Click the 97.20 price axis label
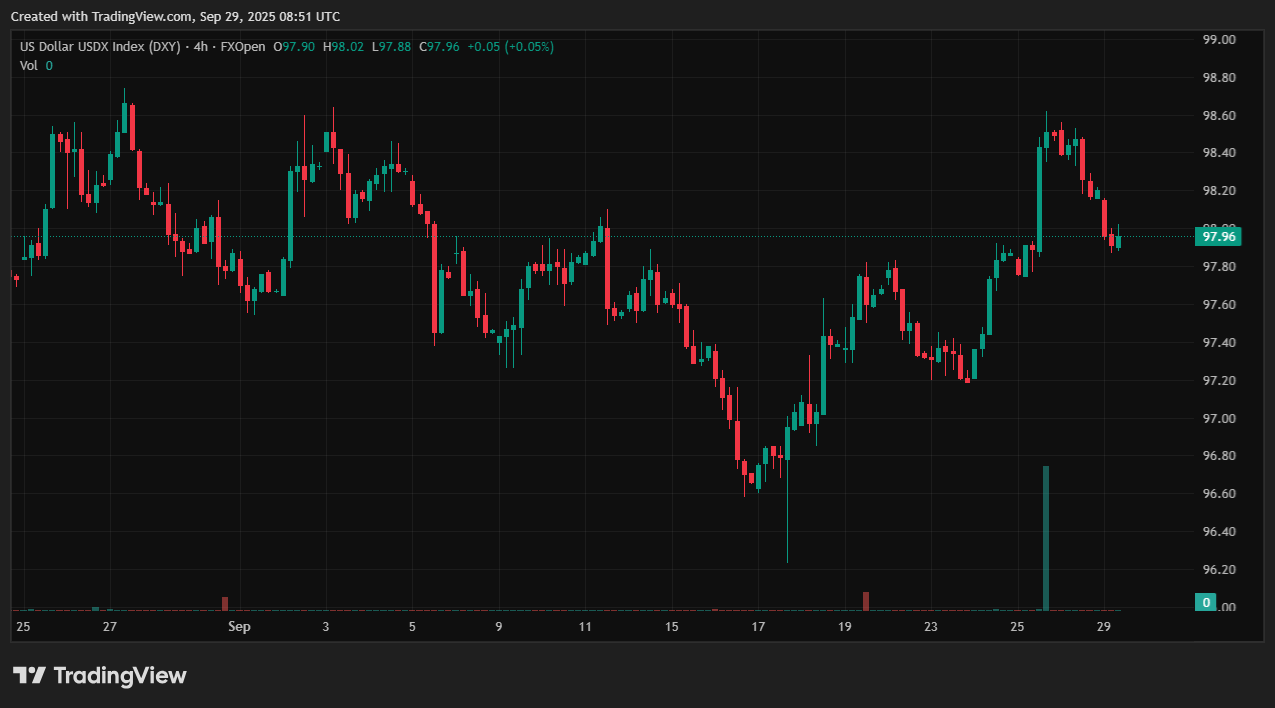1275x708 pixels. pos(1219,381)
